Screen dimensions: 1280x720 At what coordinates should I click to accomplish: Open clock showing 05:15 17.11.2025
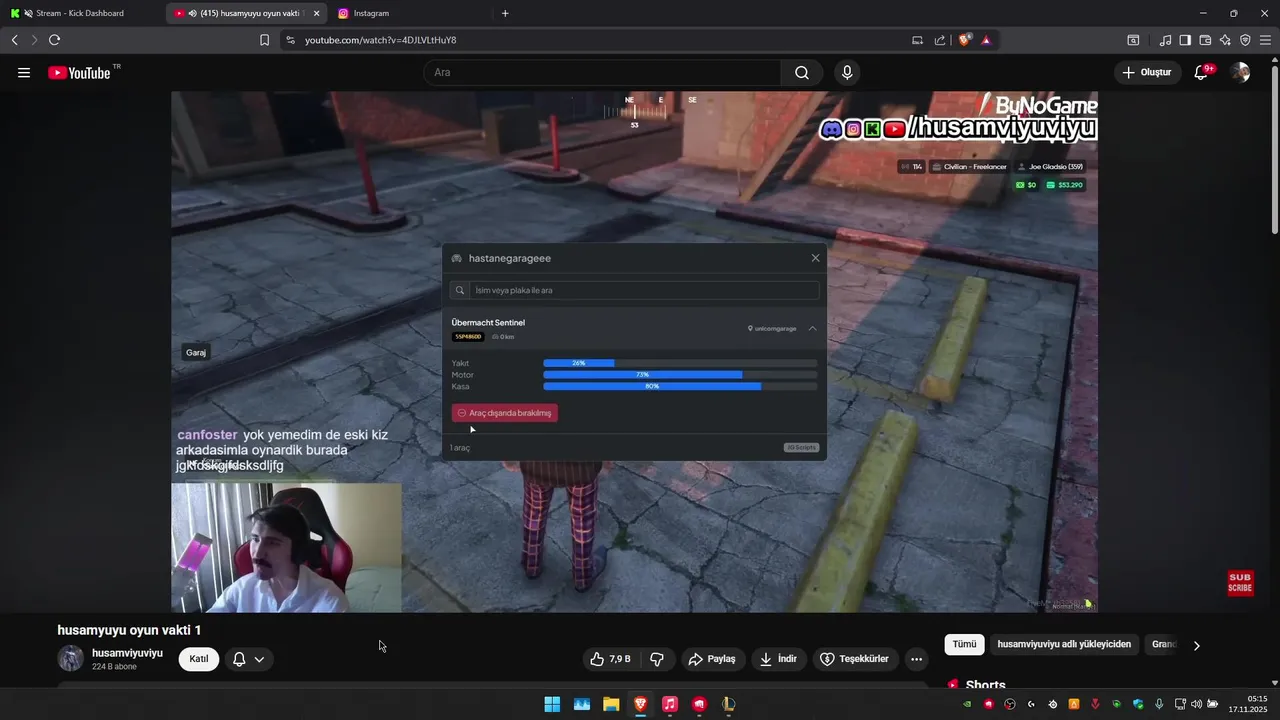coord(1248,704)
